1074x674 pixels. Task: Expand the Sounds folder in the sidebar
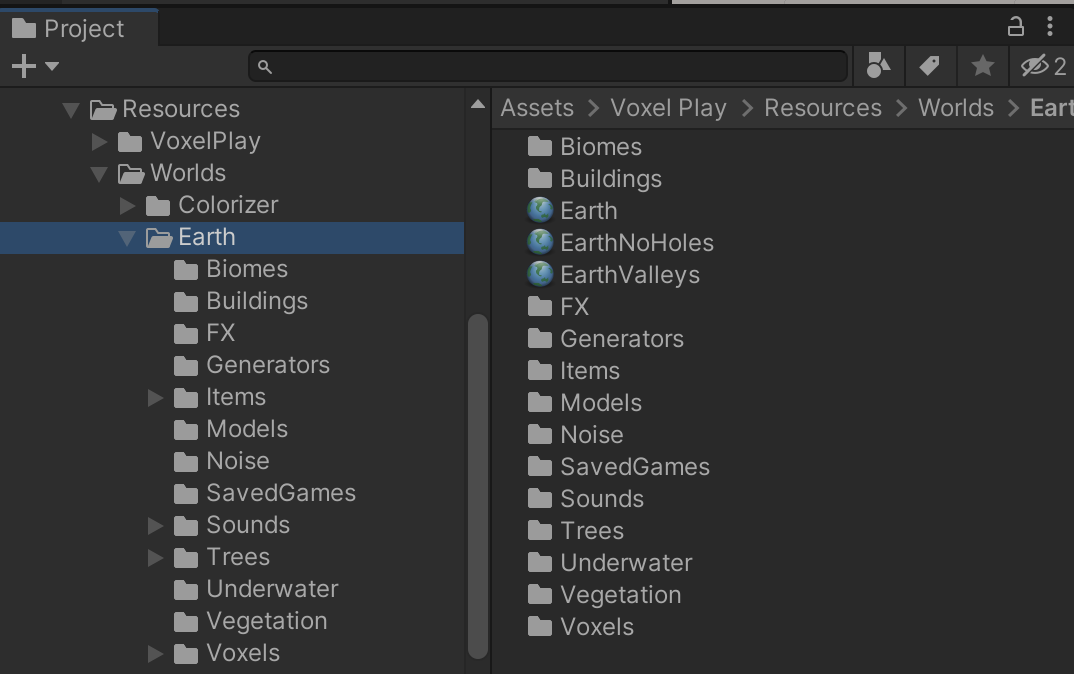(x=155, y=525)
